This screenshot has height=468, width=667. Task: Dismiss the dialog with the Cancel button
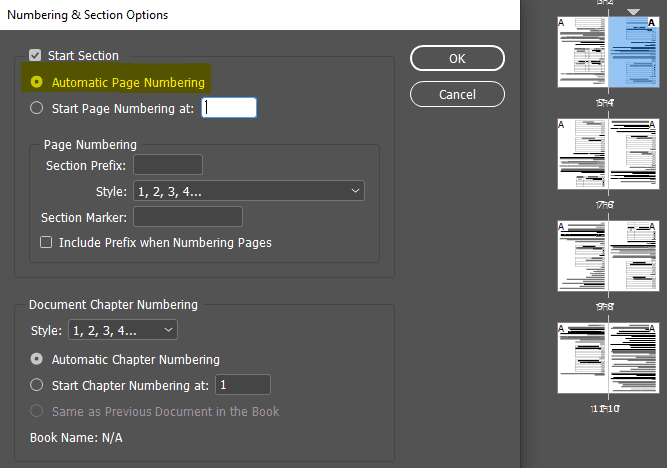click(x=457, y=94)
